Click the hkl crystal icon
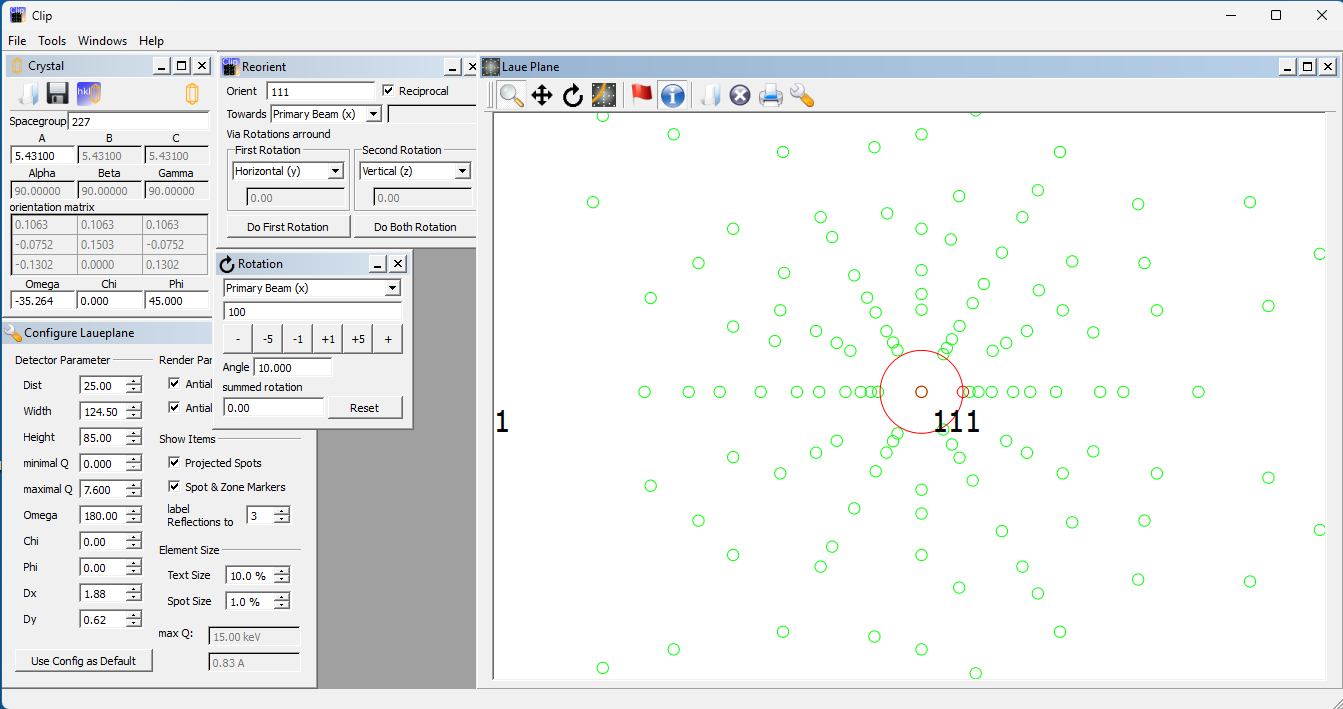This screenshot has height=709, width=1343. [89, 94]
